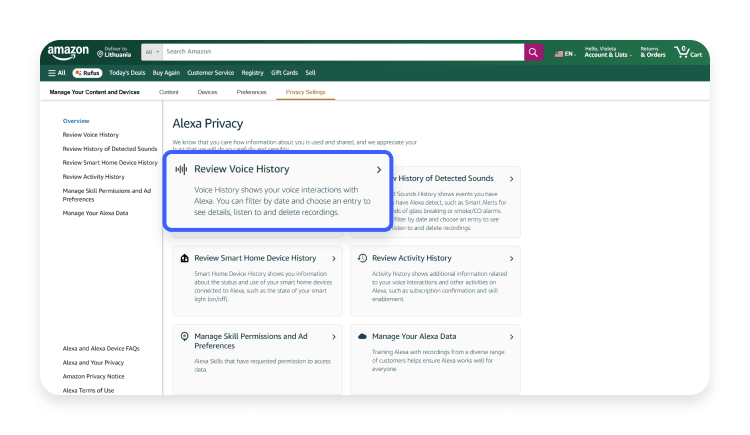Open Today's Deals
The image size is (750, 435).
pyautogui.click(x=127, y=73)
